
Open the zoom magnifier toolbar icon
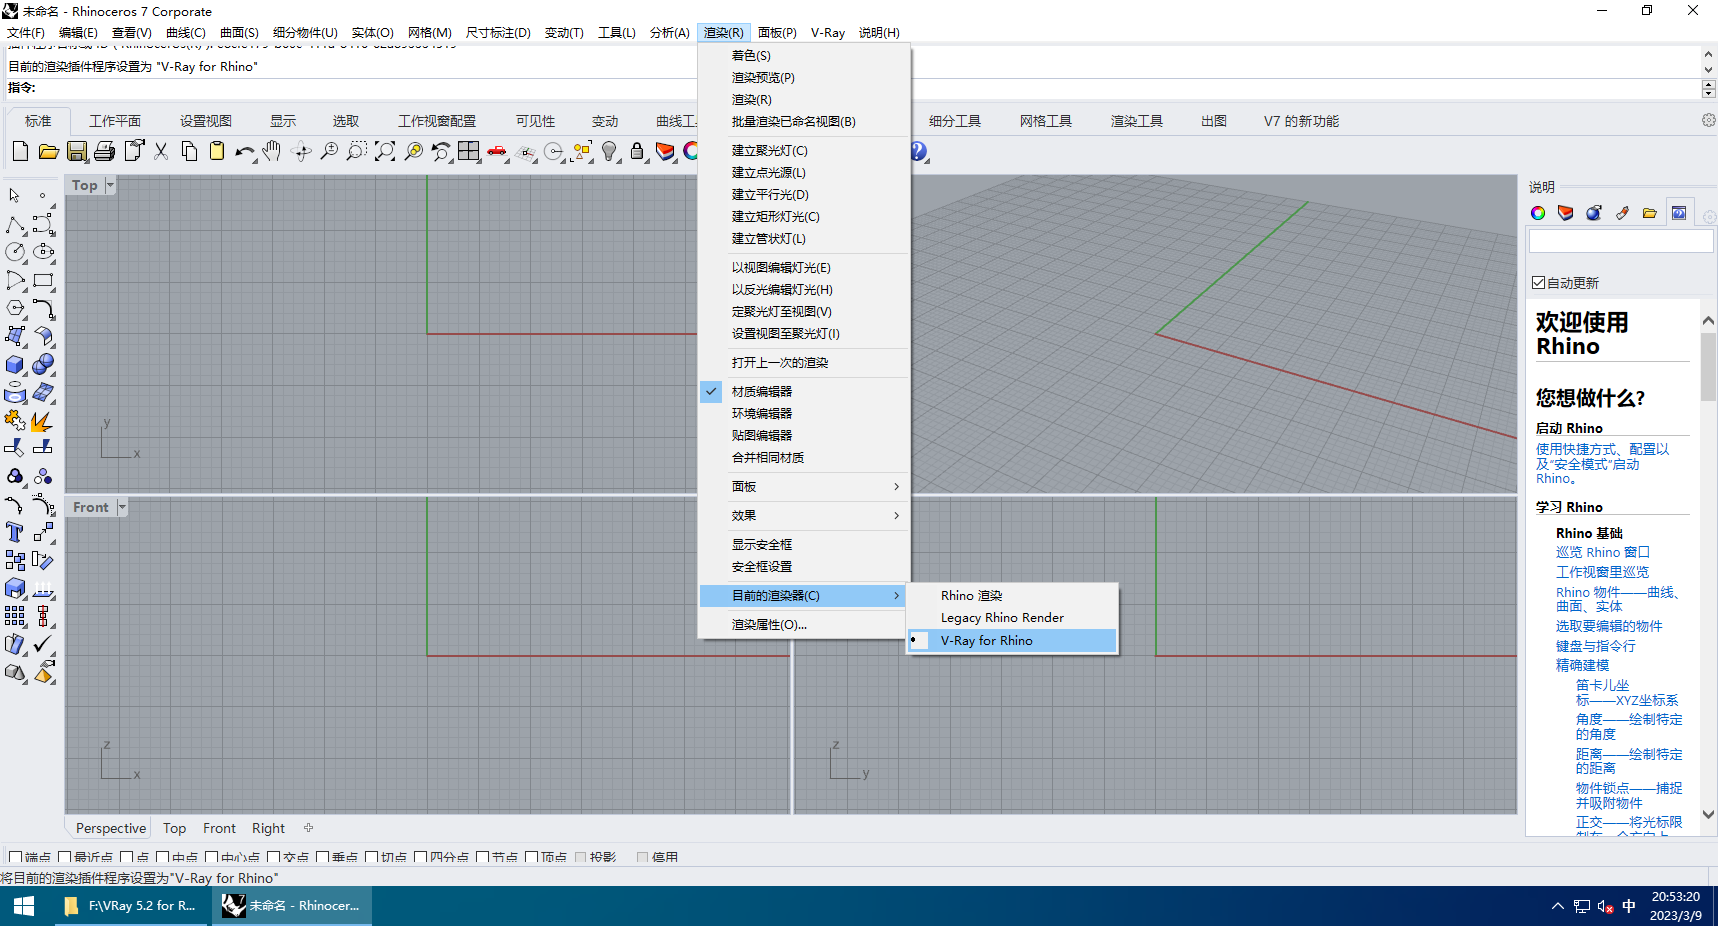click(329, 152)
